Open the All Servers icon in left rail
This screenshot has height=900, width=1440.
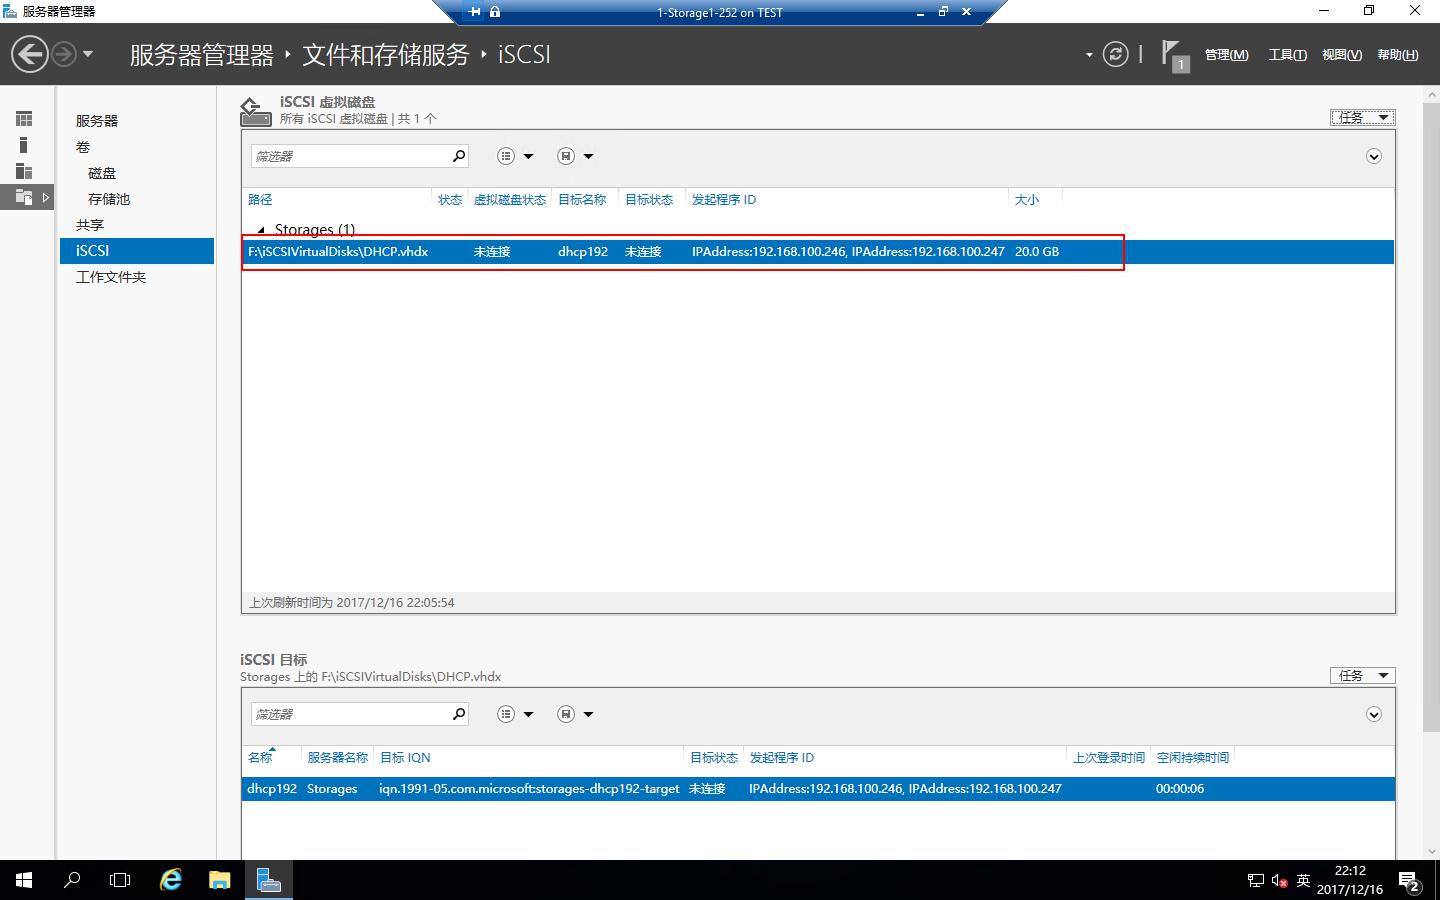(x=24, y=171)
